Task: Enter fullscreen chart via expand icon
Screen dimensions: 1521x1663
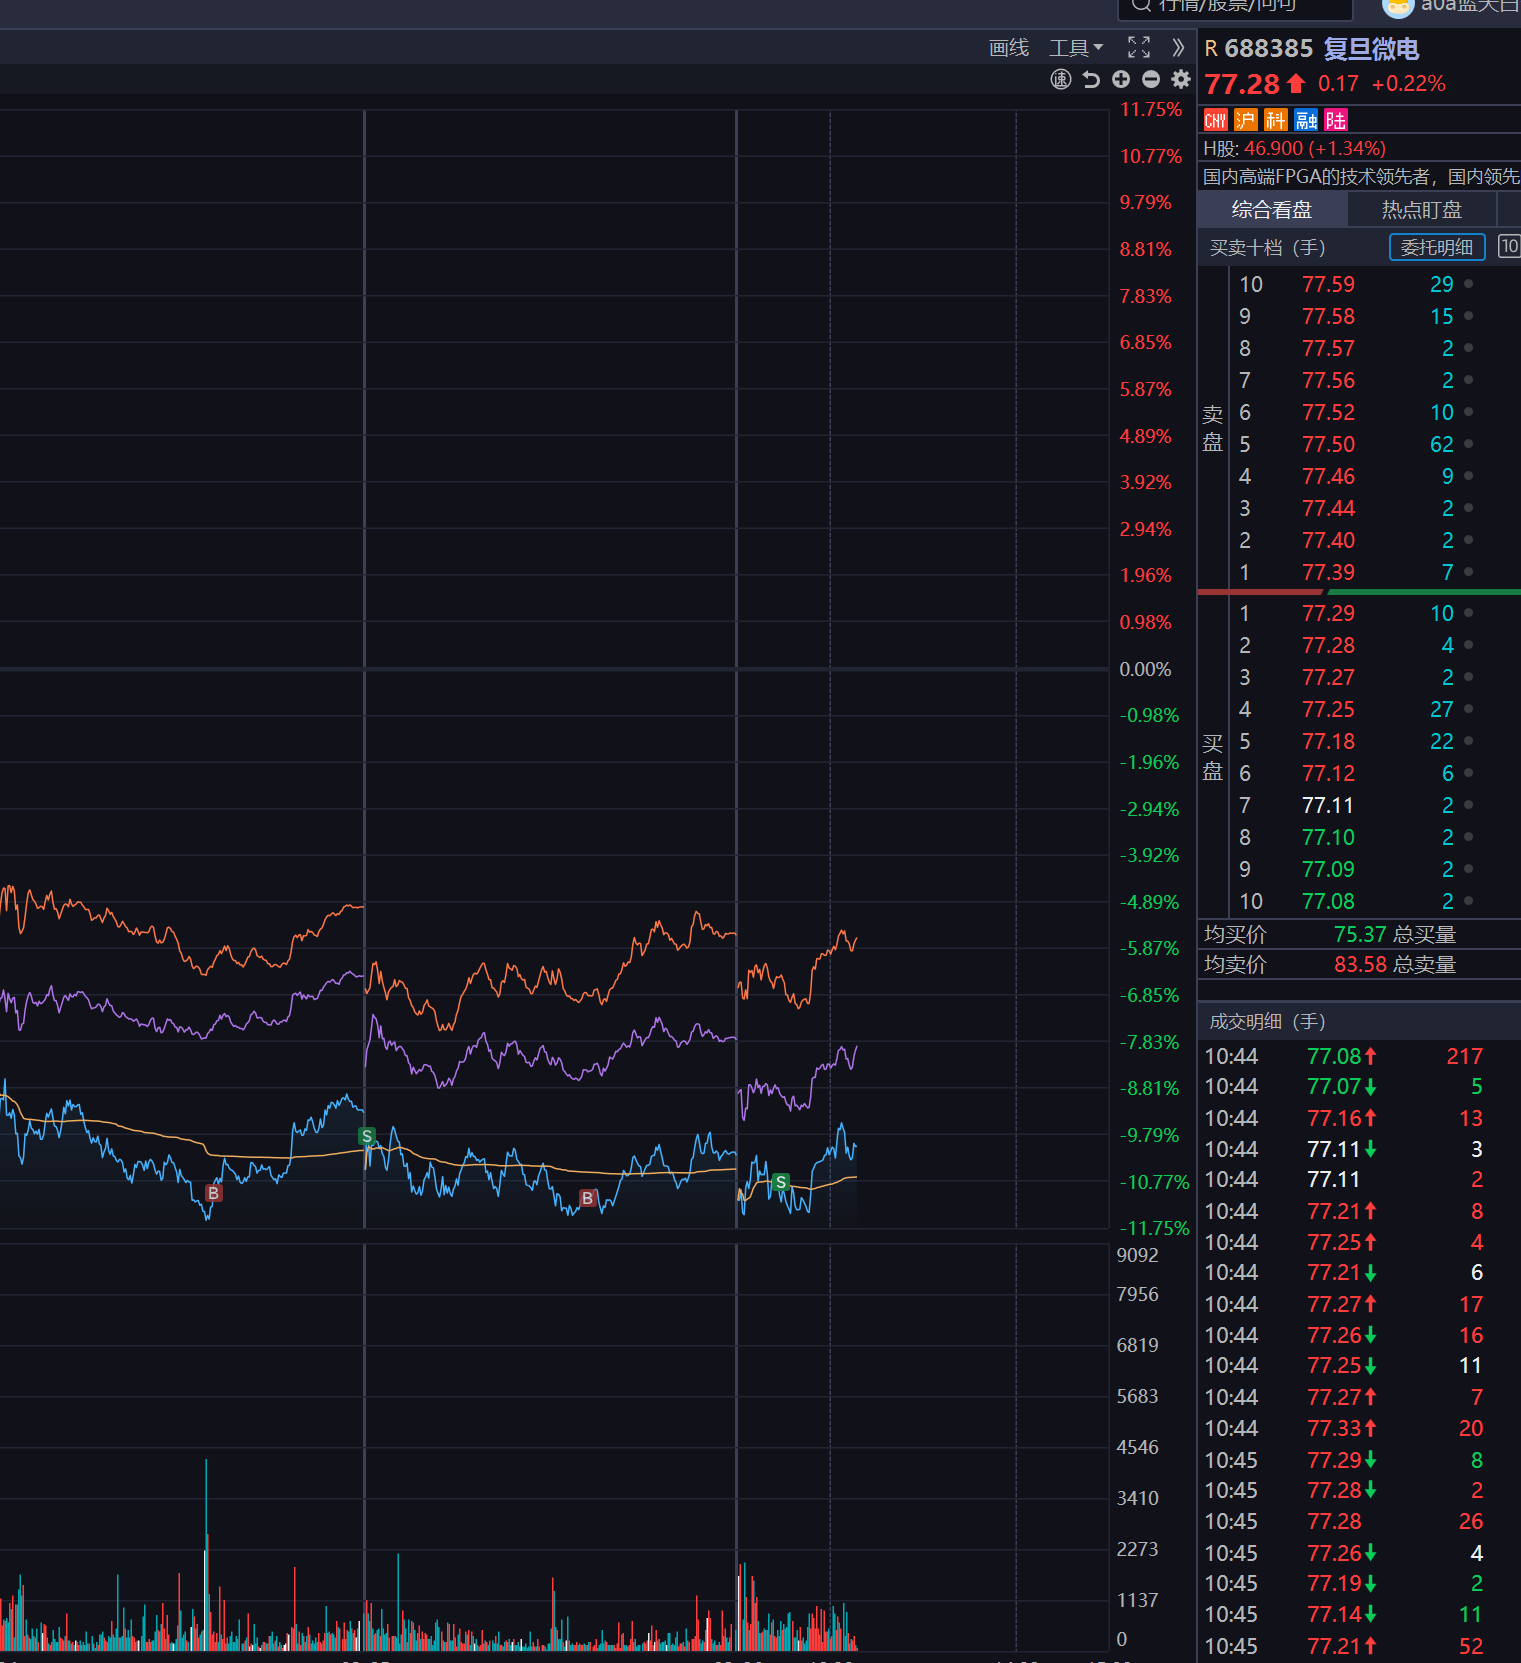Action: [1138, 47]
